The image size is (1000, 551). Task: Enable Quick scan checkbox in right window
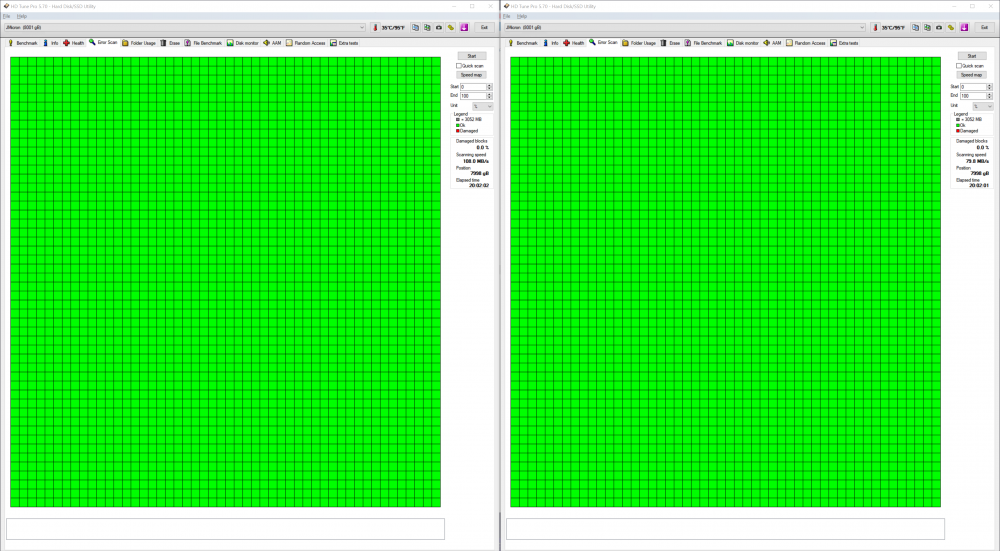[x=959, y=66]
